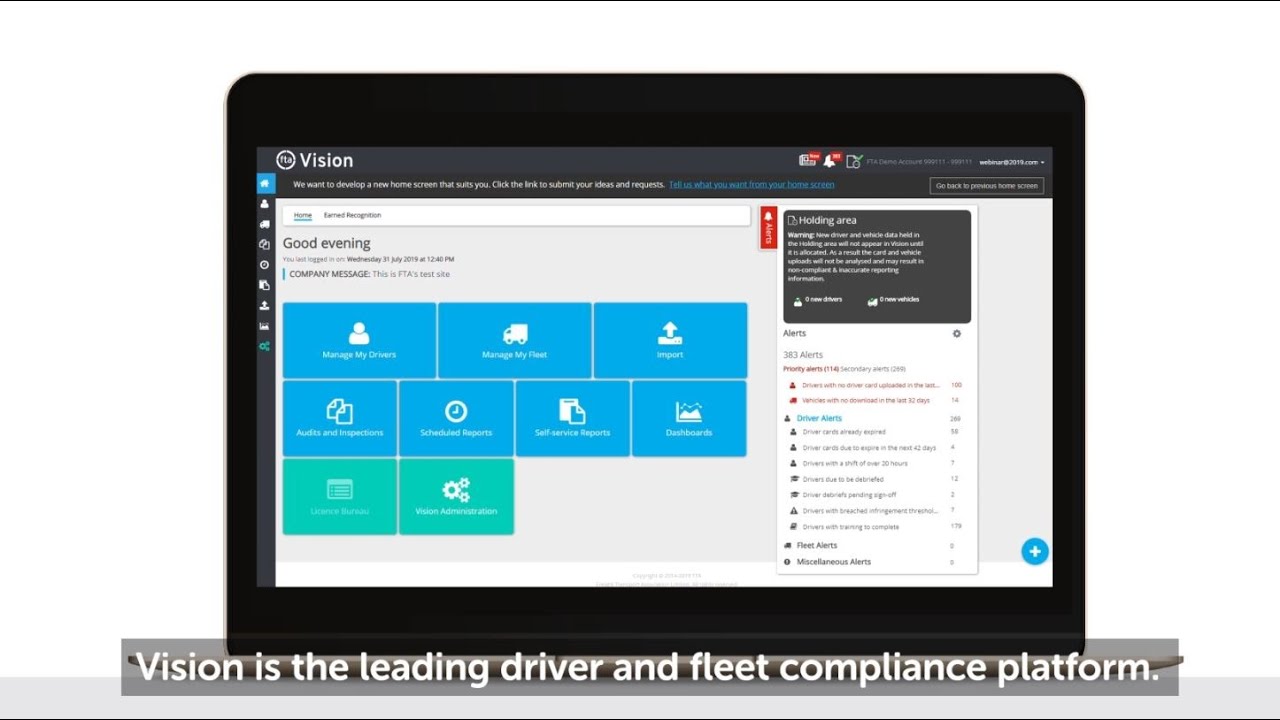
Task: Click the '383 Alerts' total text
Action: pos(803,355)
